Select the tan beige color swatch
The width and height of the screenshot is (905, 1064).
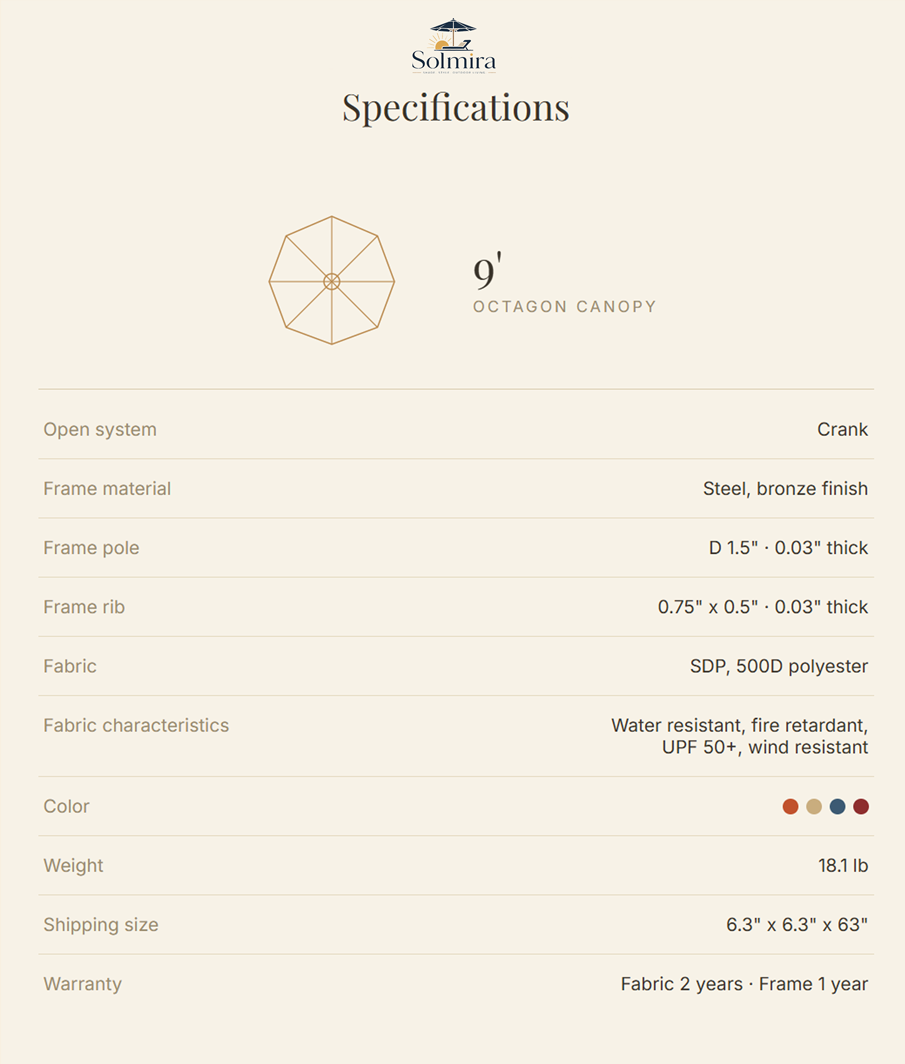click(x=814, y=806)
